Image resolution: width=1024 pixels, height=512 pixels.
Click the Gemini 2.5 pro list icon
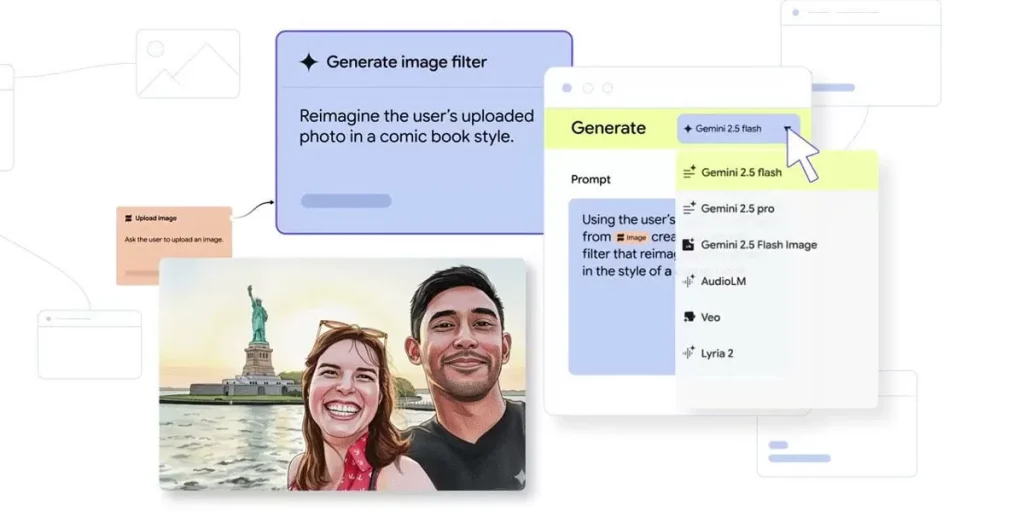(688, 209)
